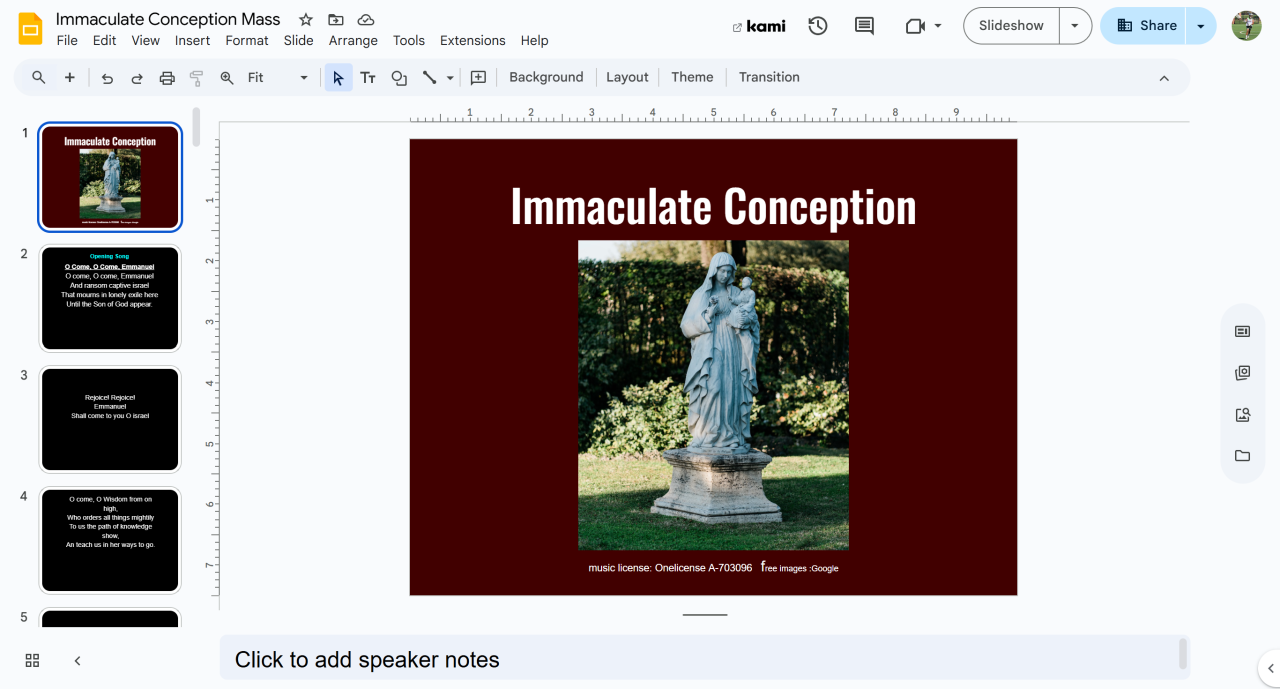Collapse the filmstrip panel
Image resolution: width=1280 pixels, height=689 pixels.
point(78,660)
